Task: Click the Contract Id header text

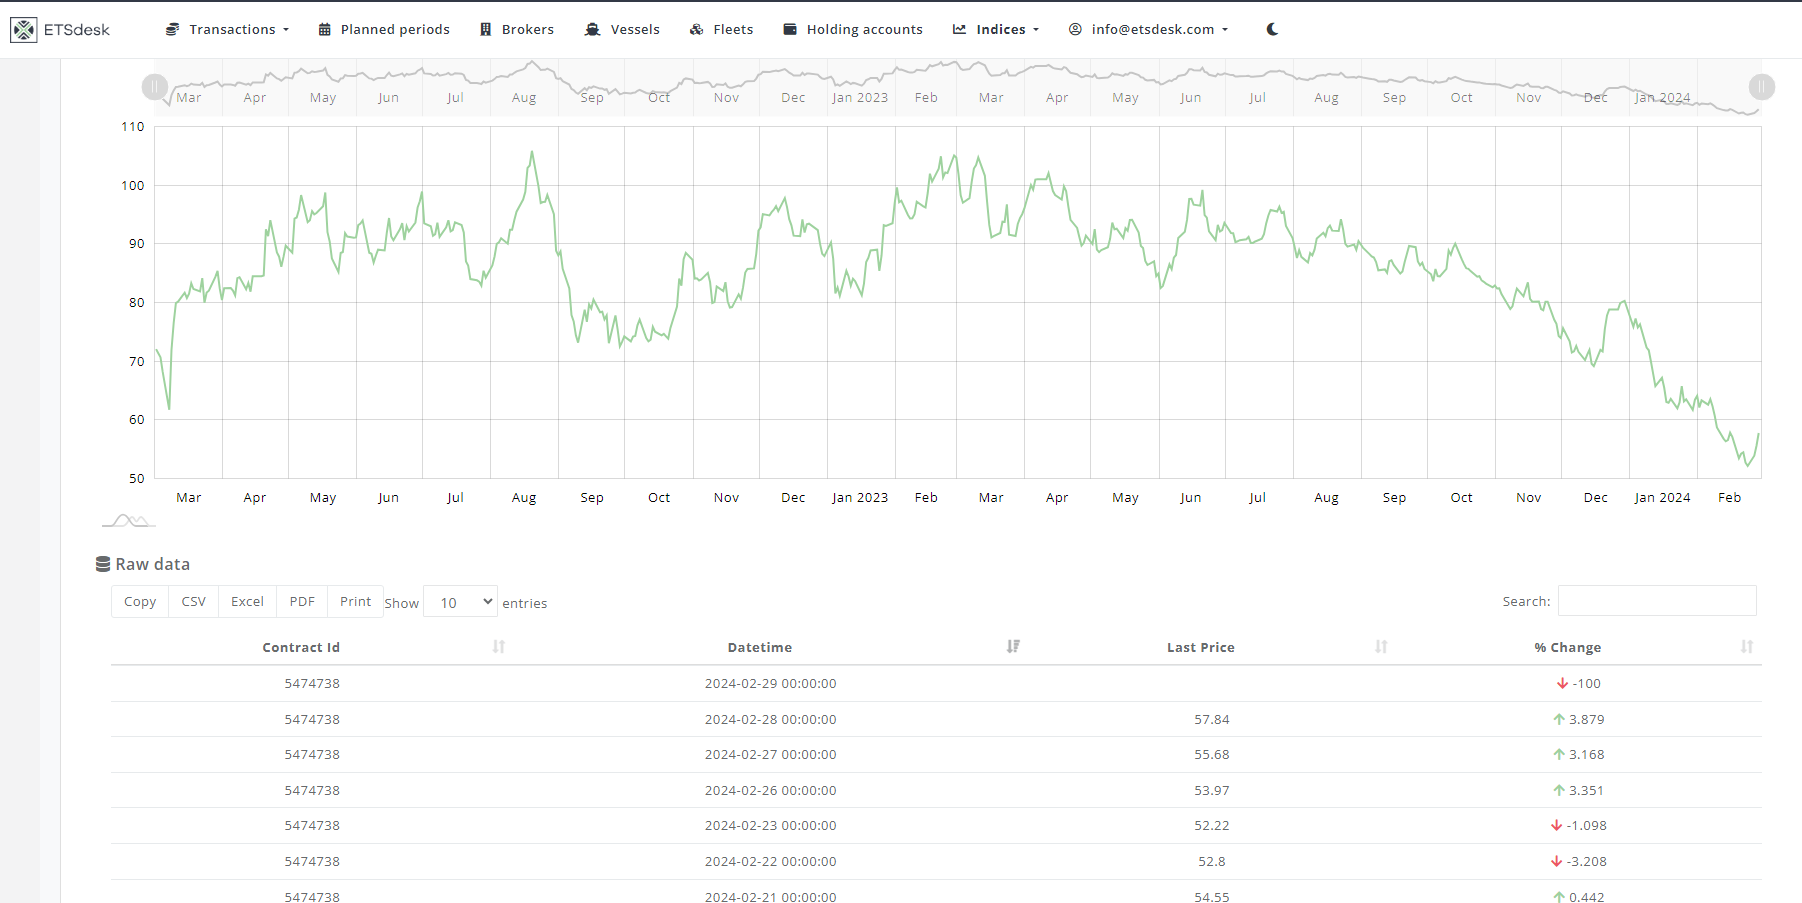Action: (x=301, y=647)
